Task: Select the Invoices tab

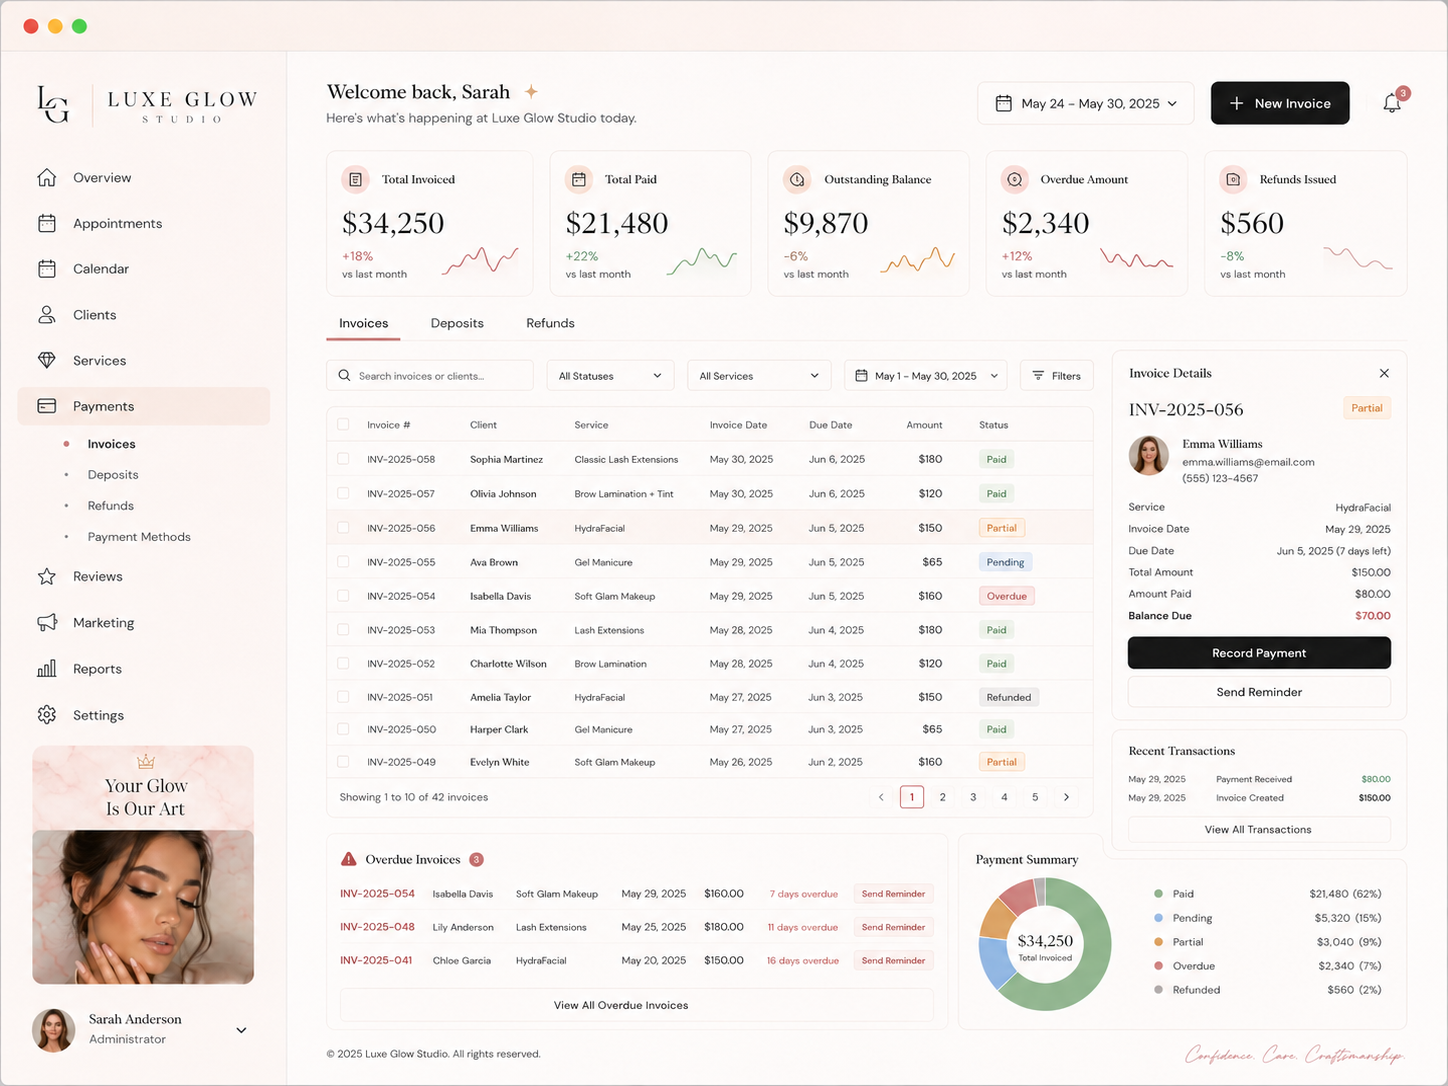Action: pos(363,323)
